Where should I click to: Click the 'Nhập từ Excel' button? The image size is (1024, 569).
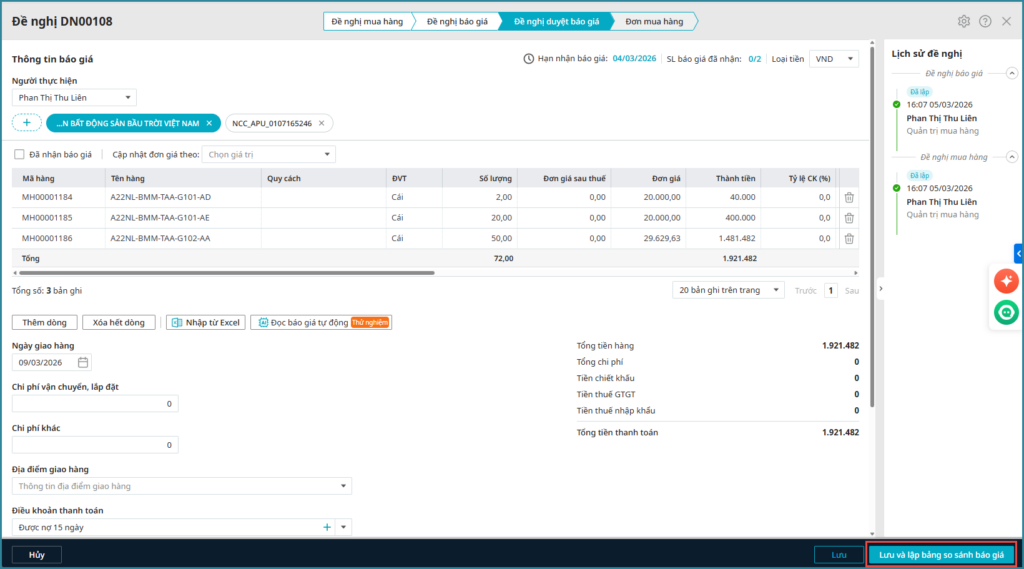pos(206,322)
